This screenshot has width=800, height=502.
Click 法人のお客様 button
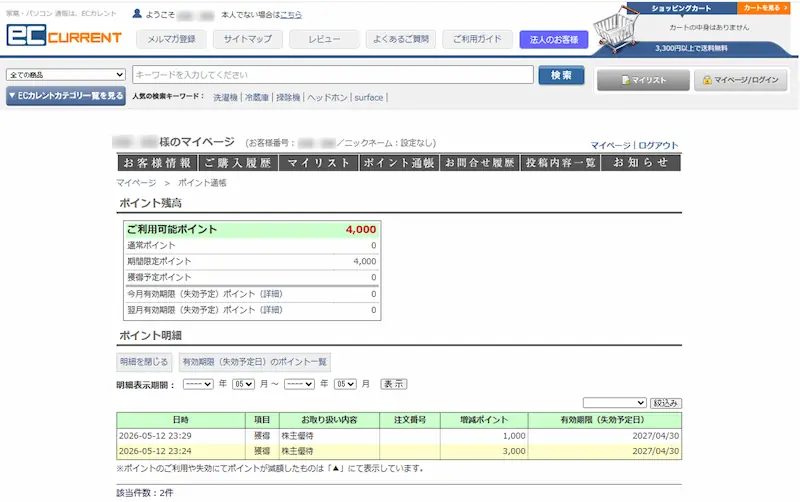554,39
